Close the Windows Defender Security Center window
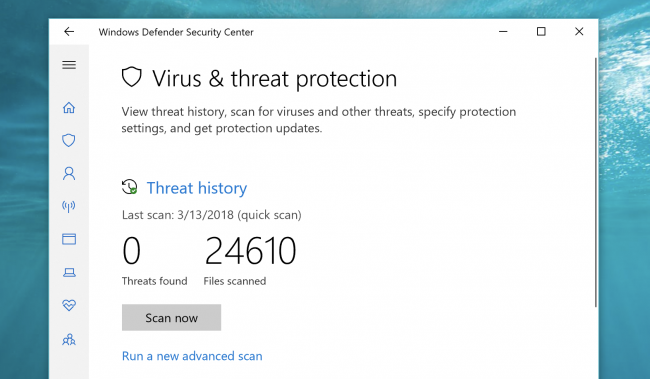Viewport: 650px width, 379px height. [579, 32]
